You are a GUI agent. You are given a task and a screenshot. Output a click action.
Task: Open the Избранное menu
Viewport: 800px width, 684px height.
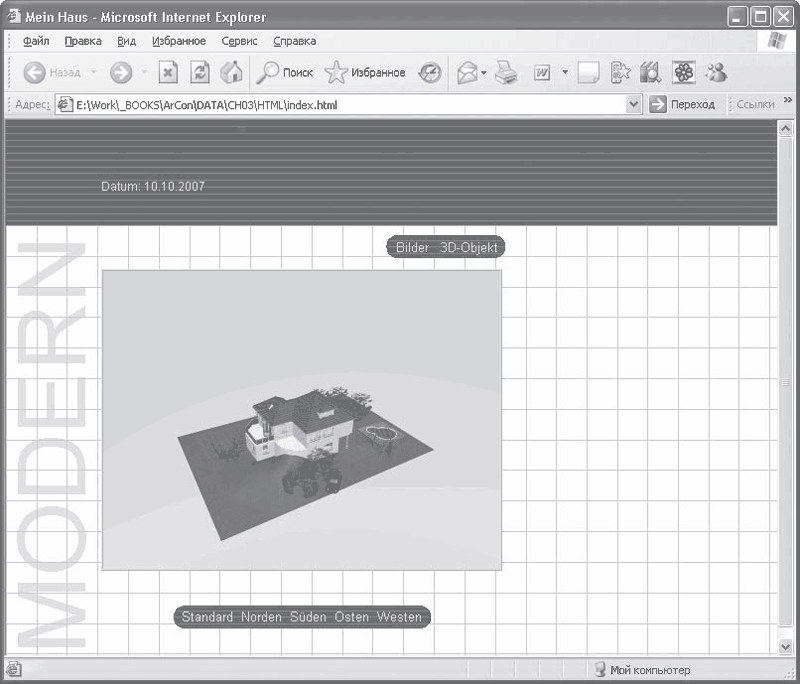pos(179,41)
